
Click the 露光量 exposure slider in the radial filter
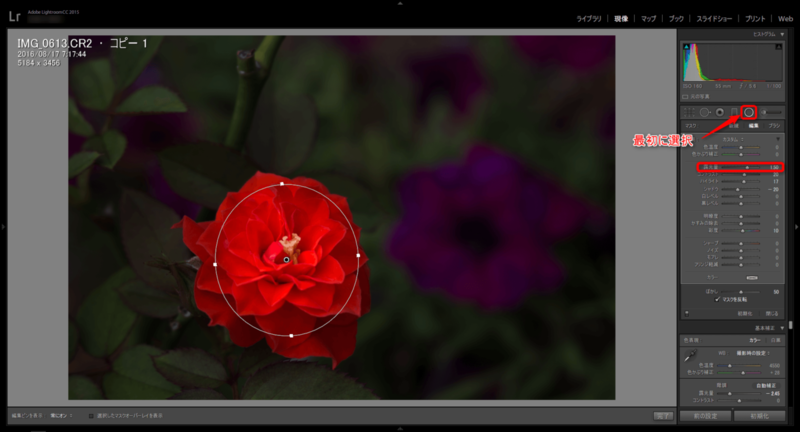[741, 167]
